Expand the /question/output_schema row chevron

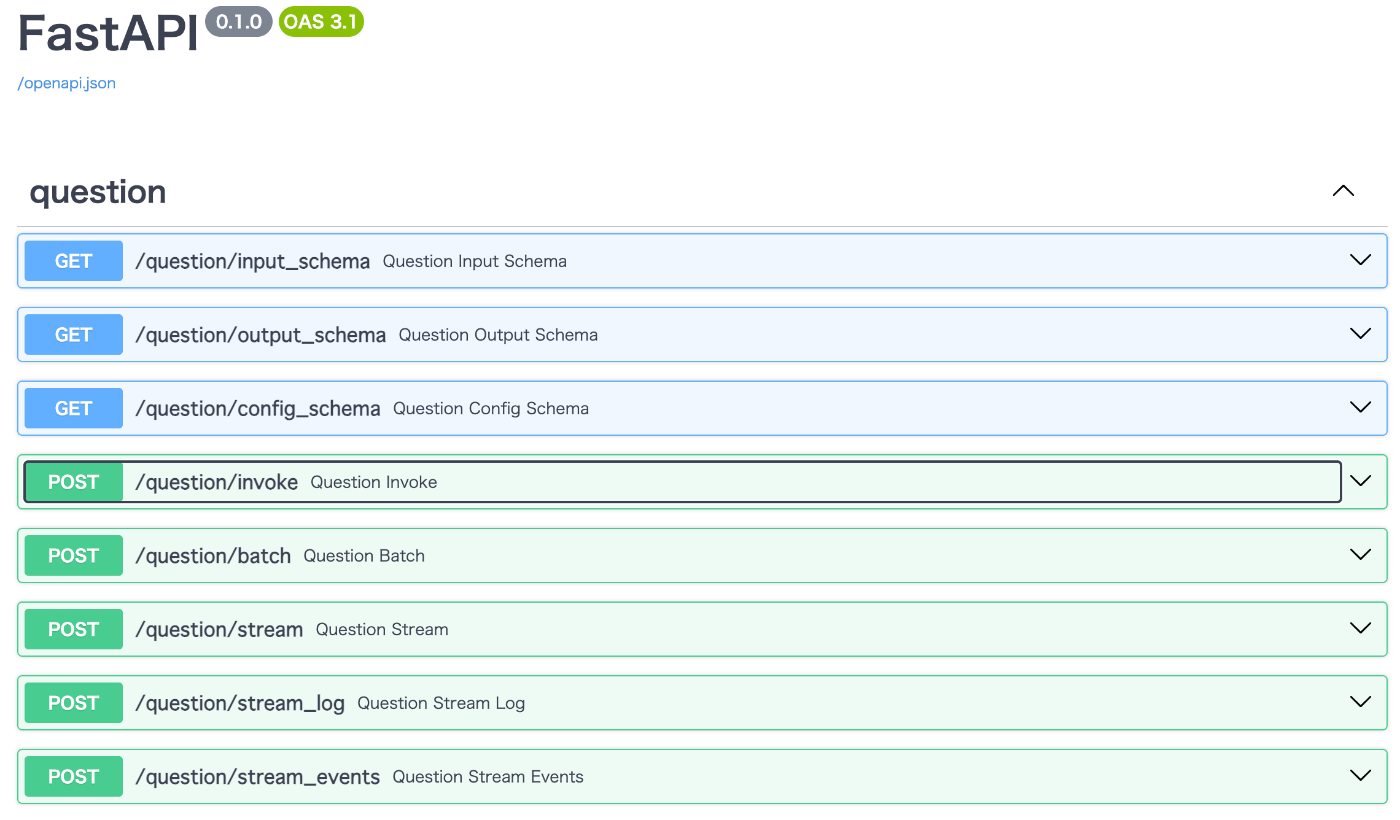[x=1360, y=334]
